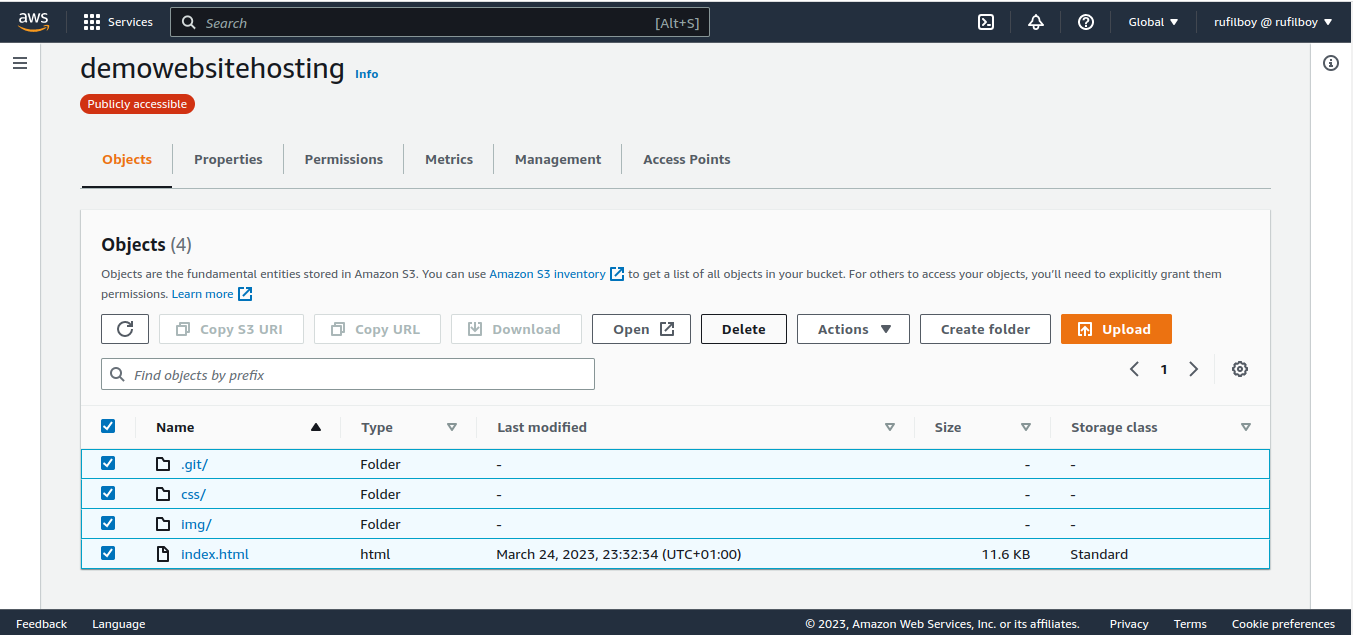Image resolution: width=1353 pixels, height=635 pixels.
Task: Click the css folder icon
Action: (x=163, y=494)
